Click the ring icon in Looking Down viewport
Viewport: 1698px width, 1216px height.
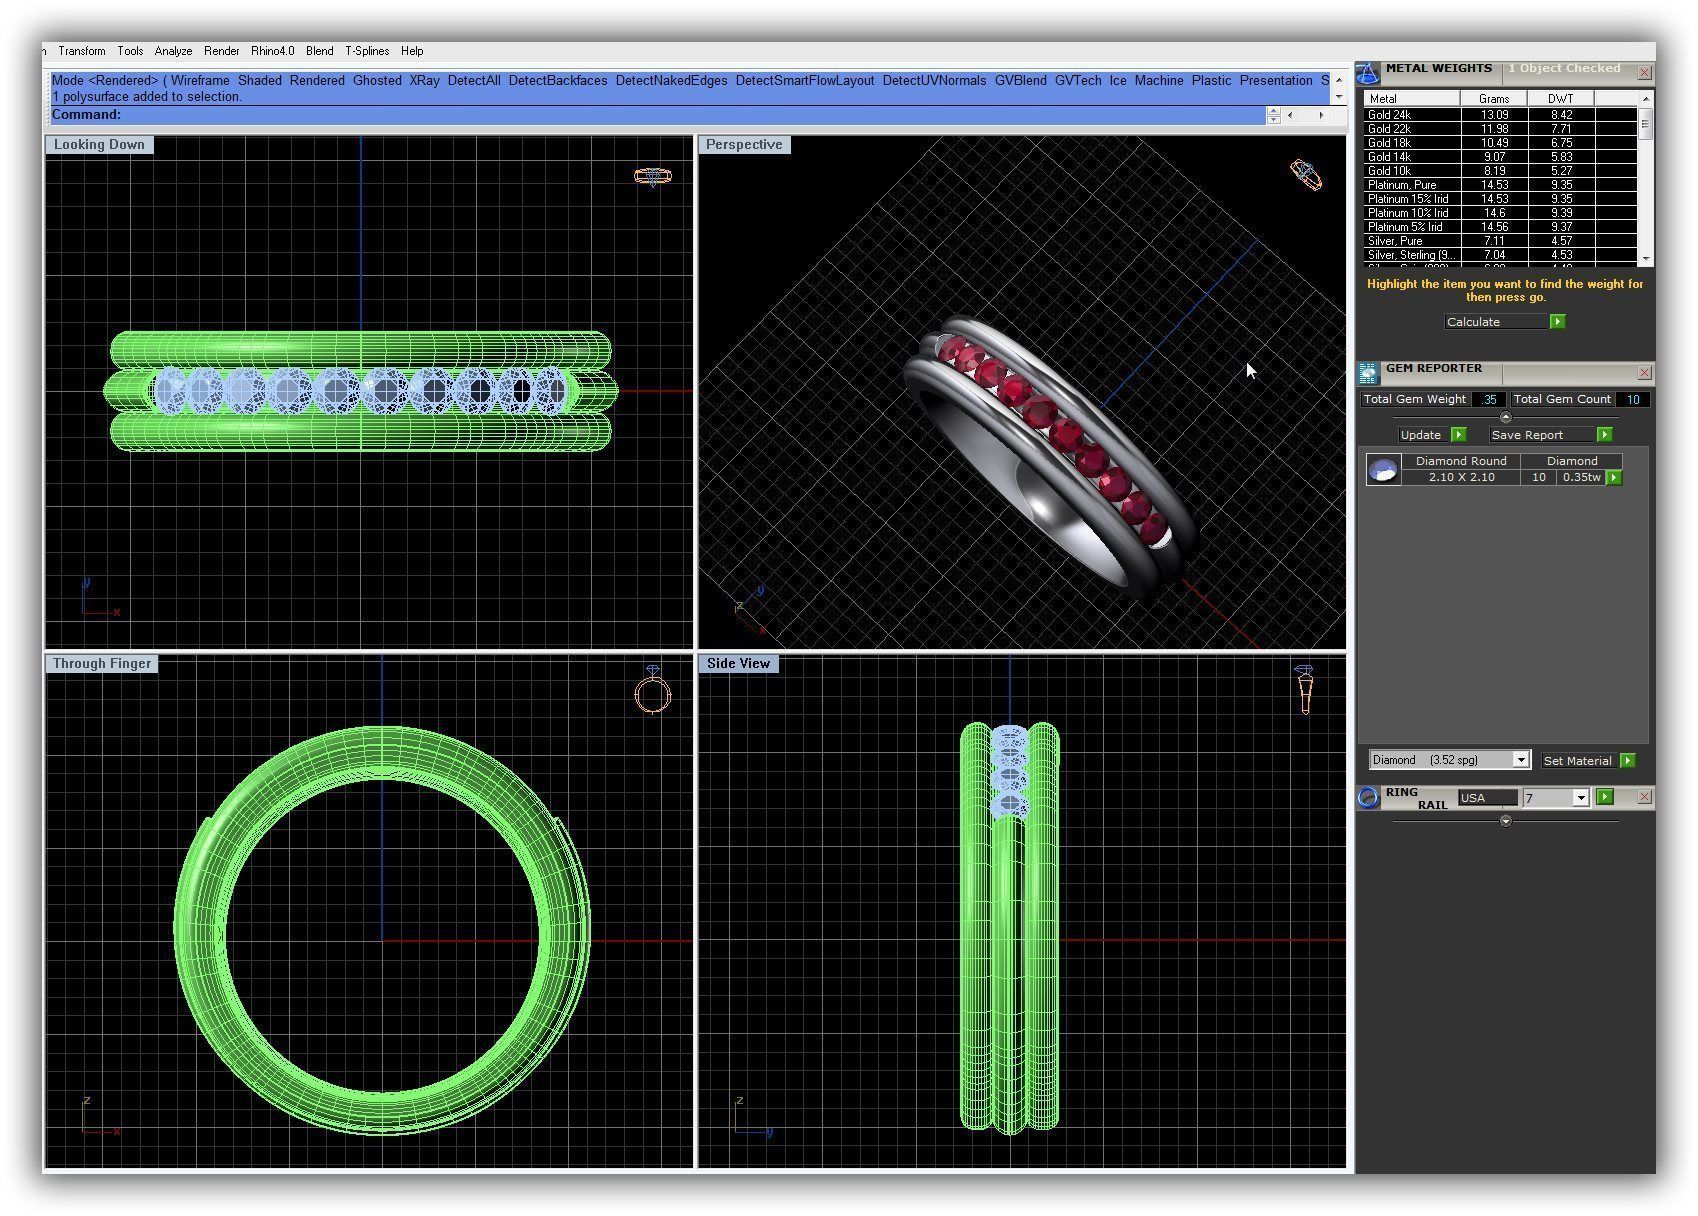pos(652,177)
